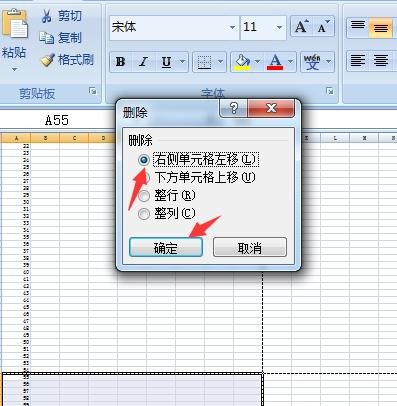Apply cell borders with the border icon
Image resolution: width=397 pixels, height=406 pixels.
[204, 62]
